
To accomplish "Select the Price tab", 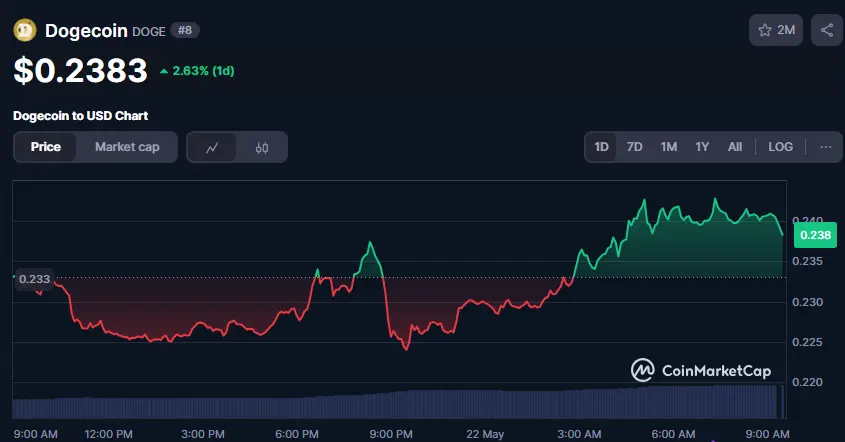I will click(45, 147).
